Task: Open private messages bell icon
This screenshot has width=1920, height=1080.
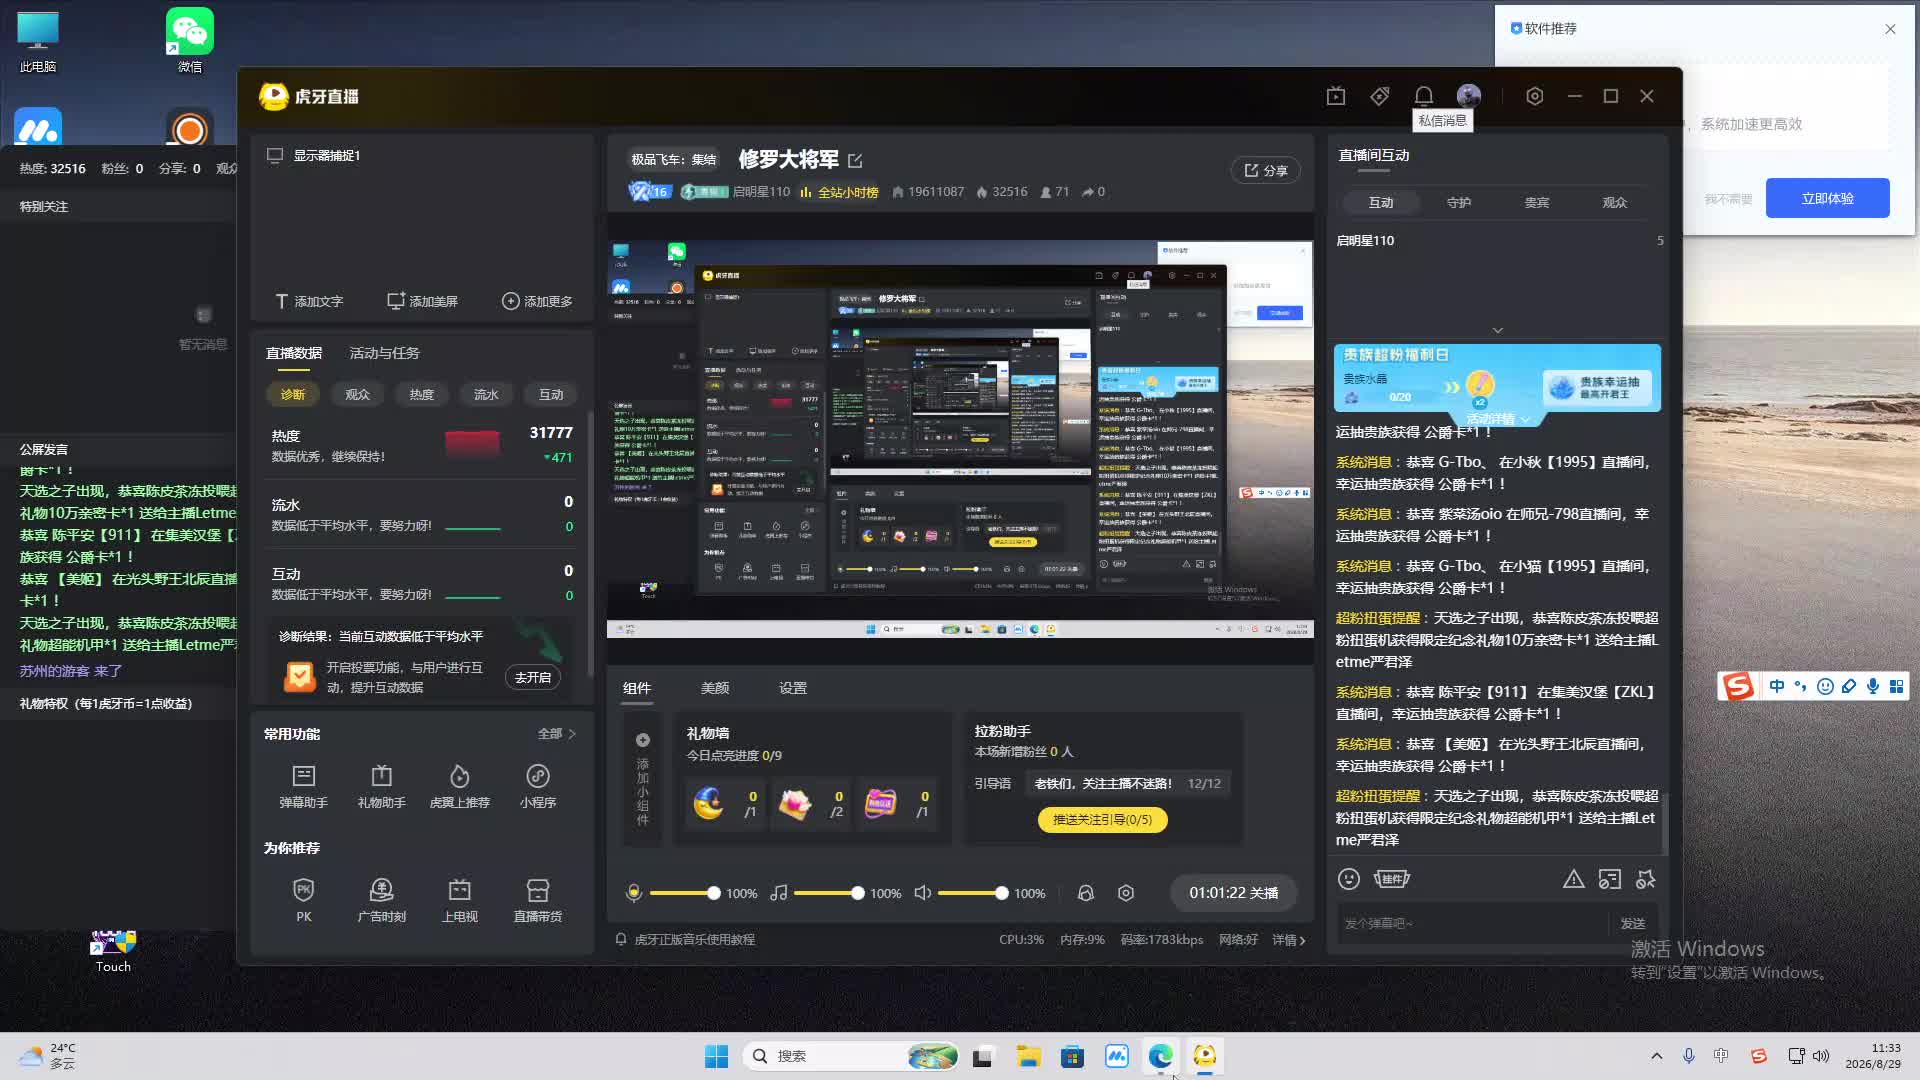Action: (x=1424, y=96)
